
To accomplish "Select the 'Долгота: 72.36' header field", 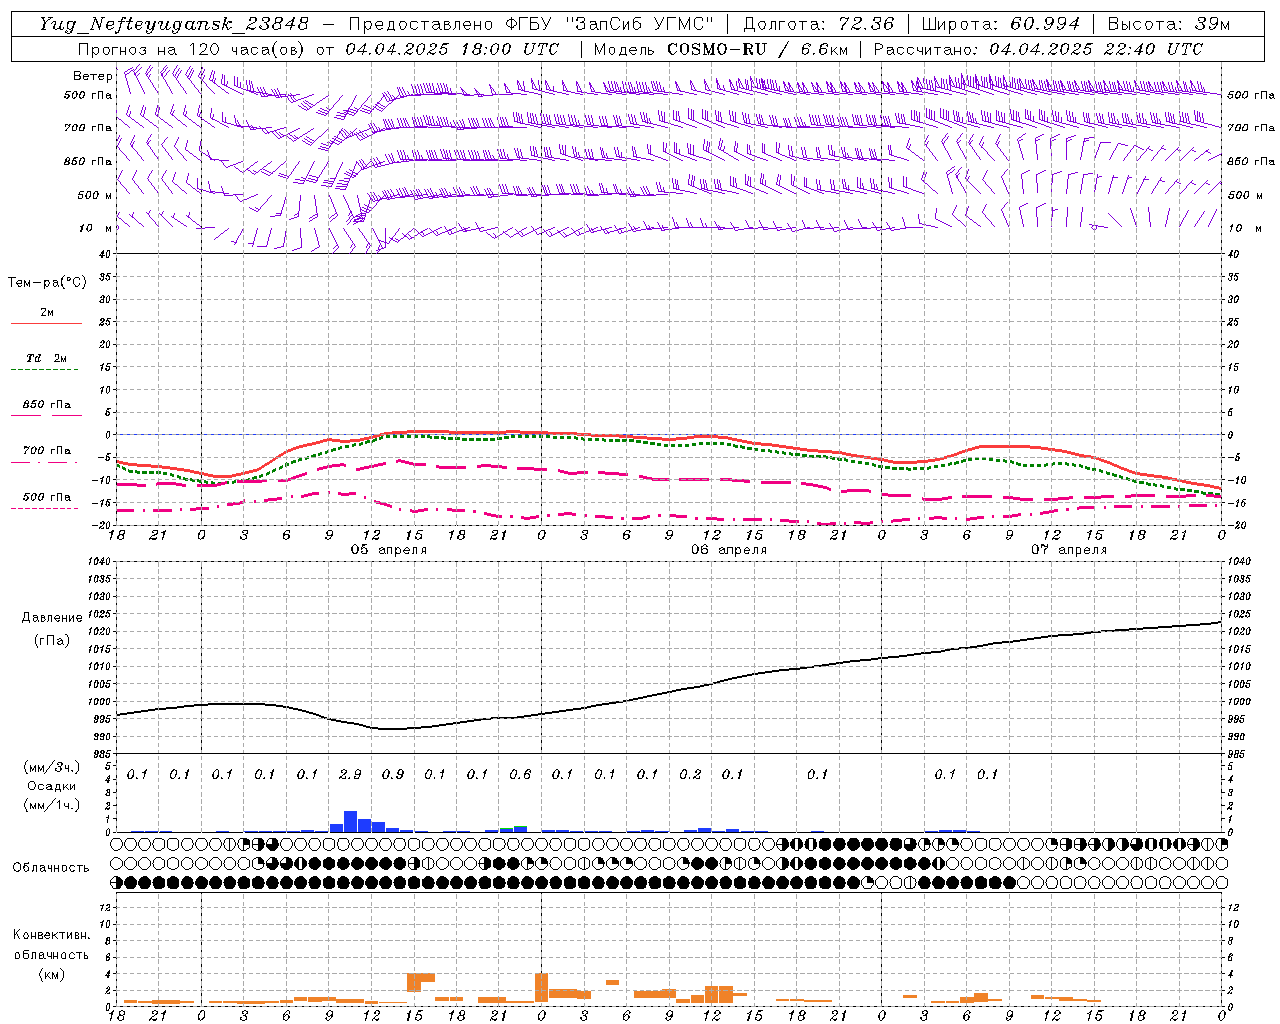I will [x=818, y=24].
